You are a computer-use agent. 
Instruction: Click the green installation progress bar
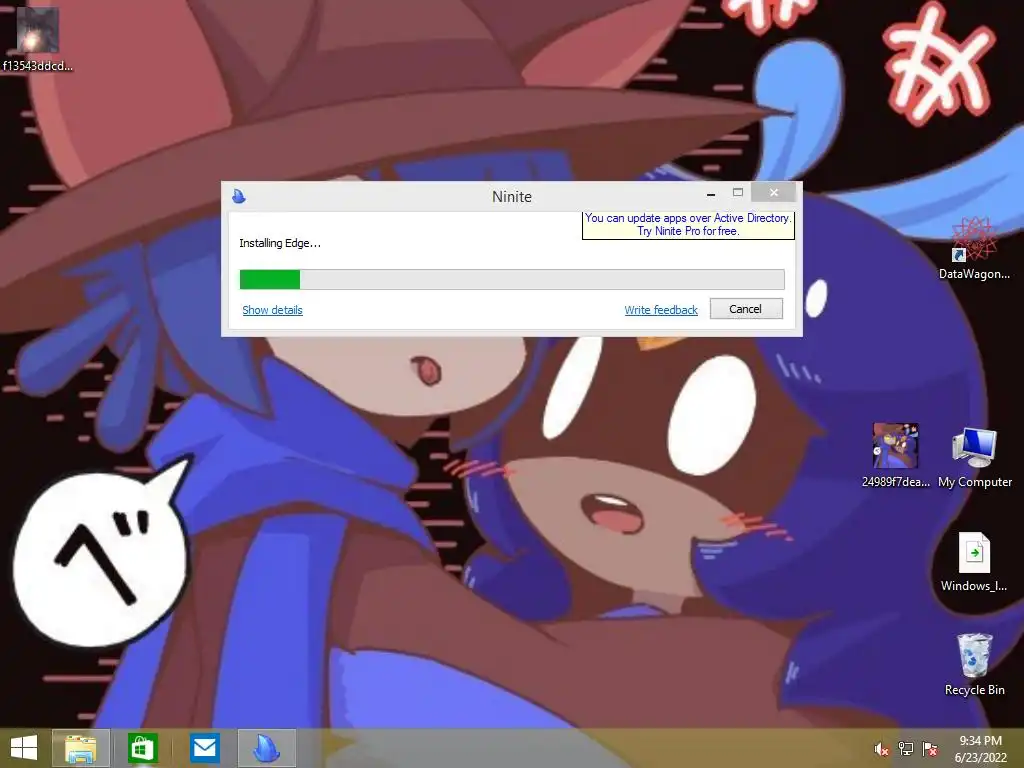tap(511, 280)
